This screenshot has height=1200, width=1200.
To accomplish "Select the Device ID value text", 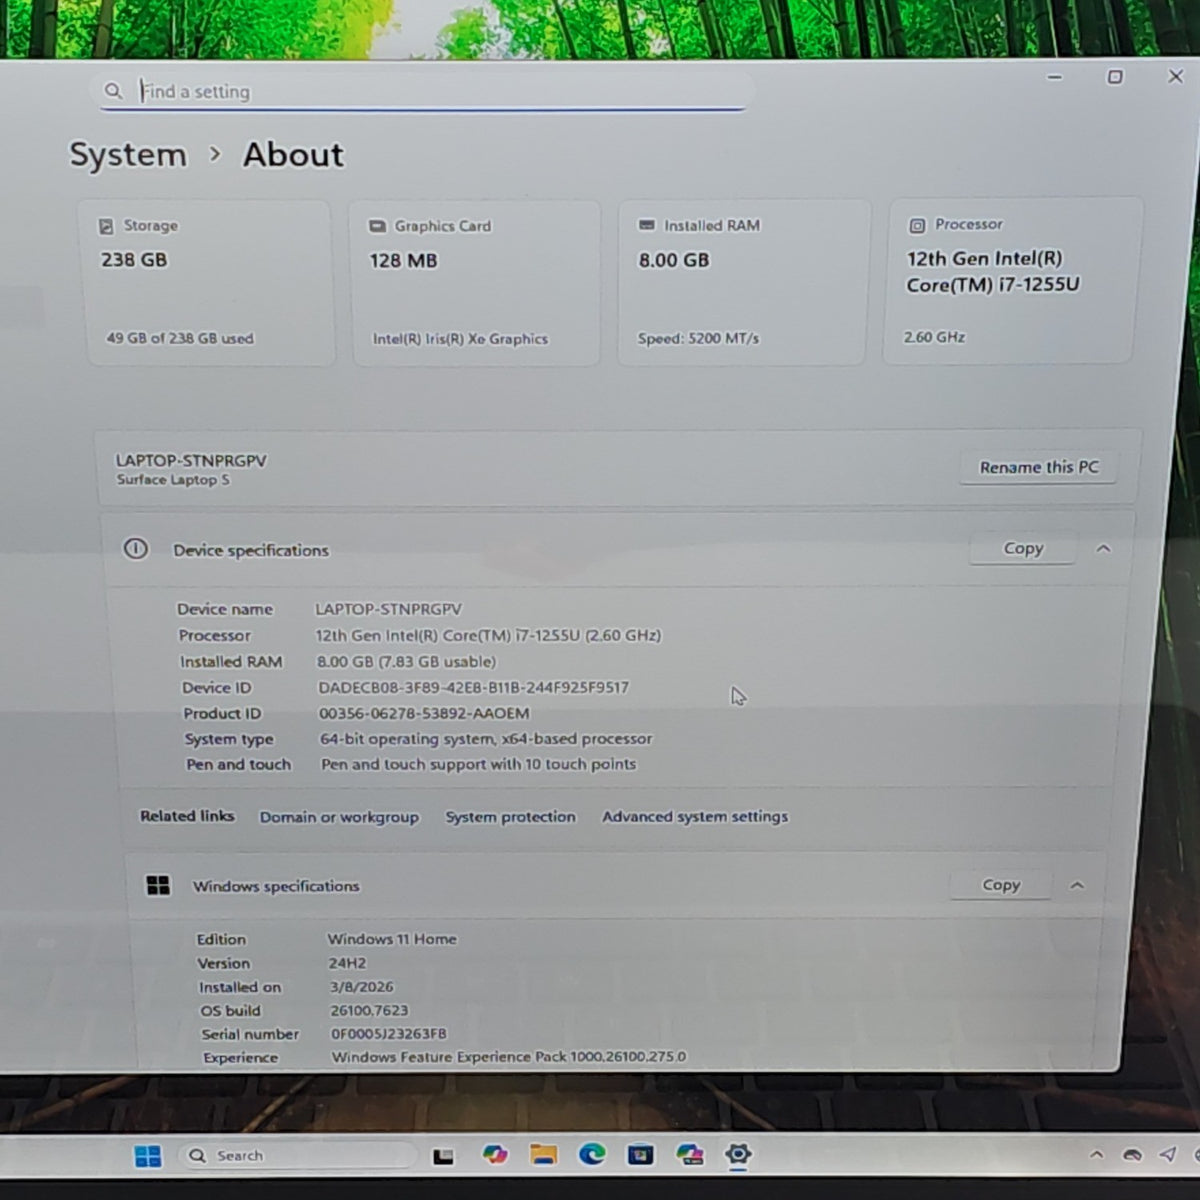I will 473,688.
